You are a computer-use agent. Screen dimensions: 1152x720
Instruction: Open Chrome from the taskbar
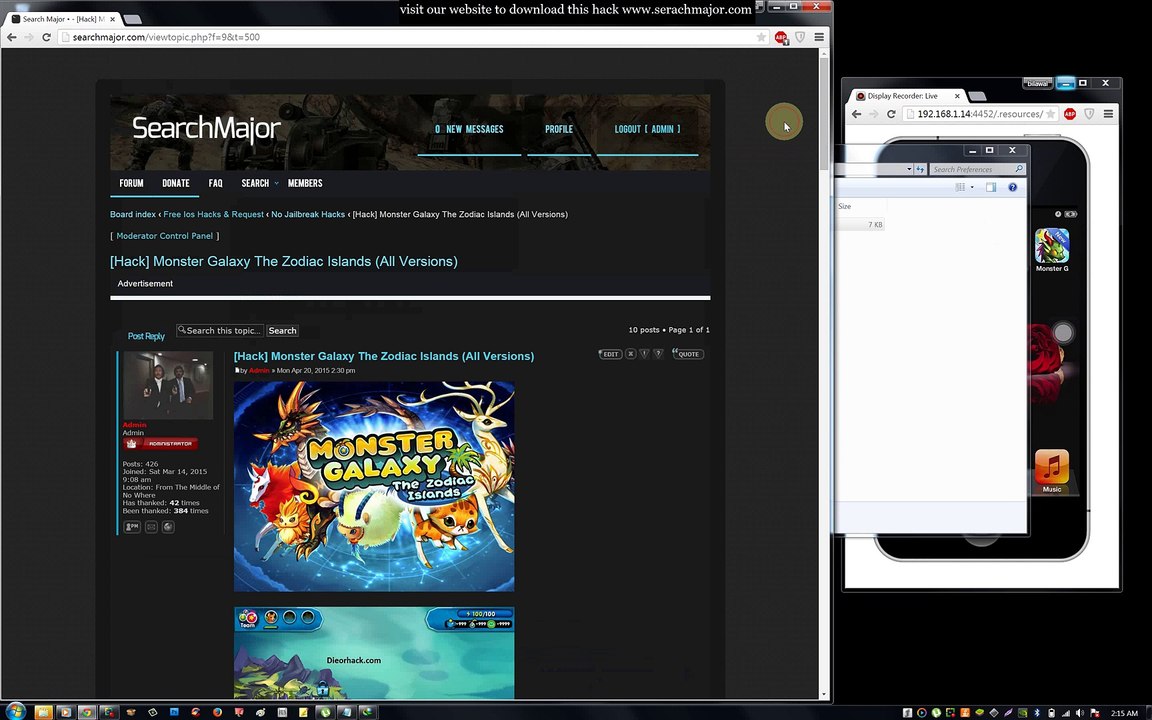(x=87, y=712)
